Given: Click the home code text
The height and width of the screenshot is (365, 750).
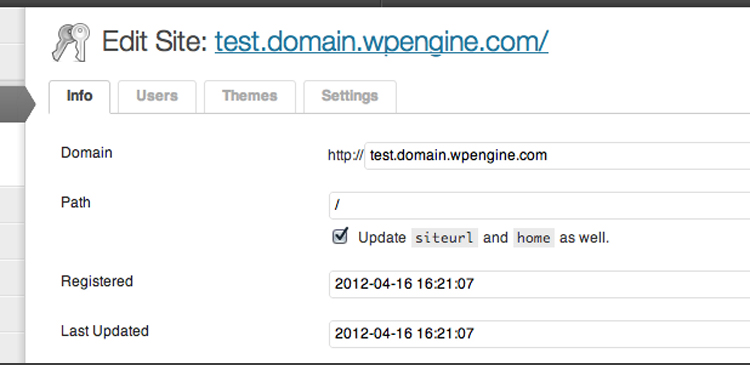Looking at the screenshot, I should point(534,238).
